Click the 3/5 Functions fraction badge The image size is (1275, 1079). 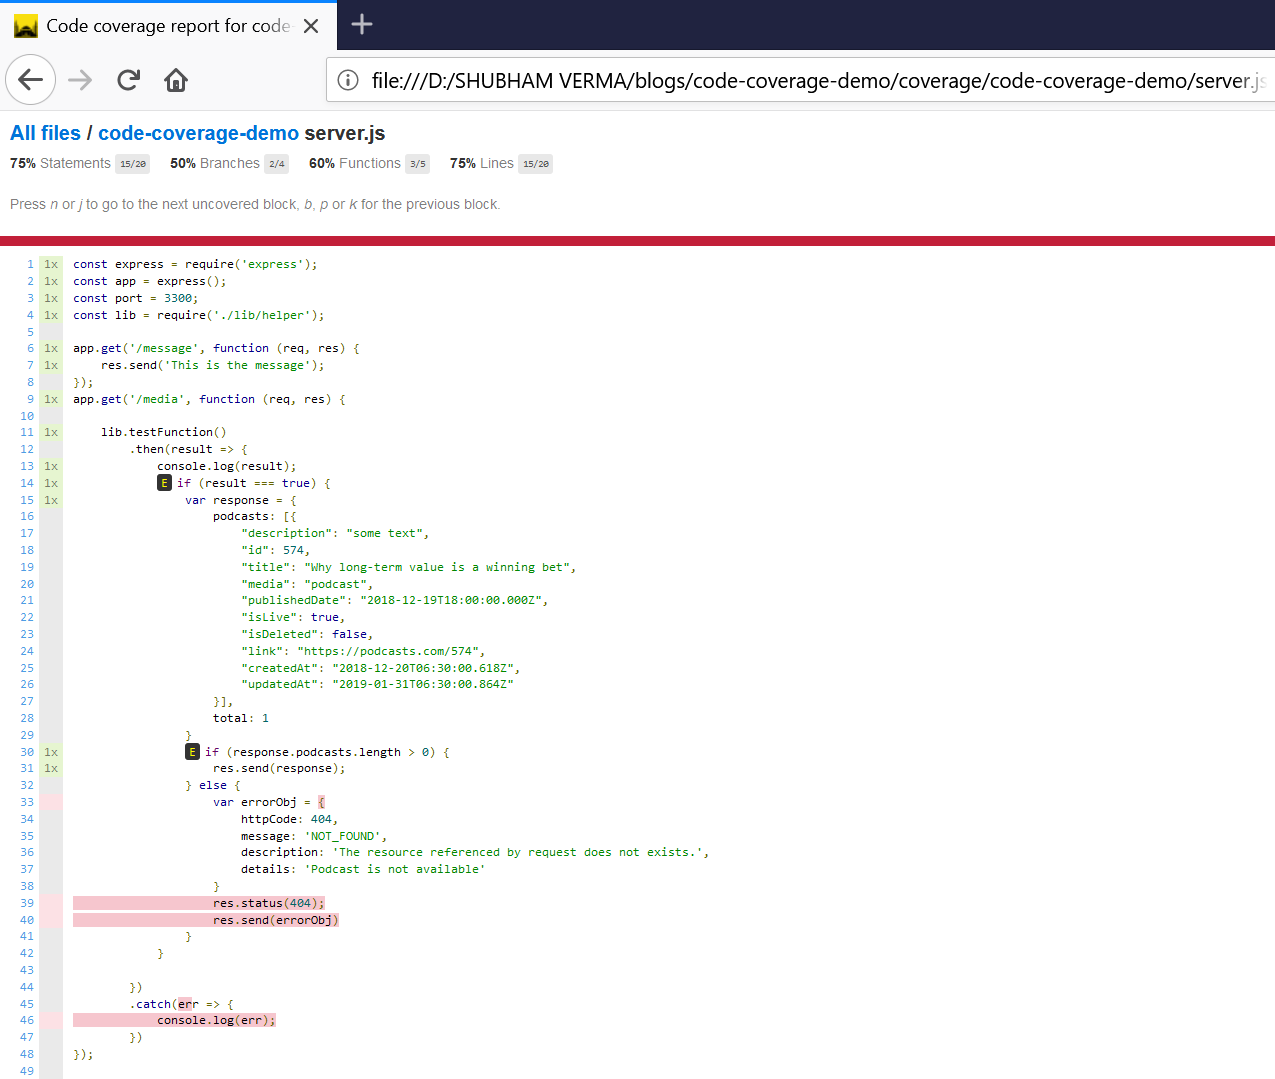click(418, 164)
